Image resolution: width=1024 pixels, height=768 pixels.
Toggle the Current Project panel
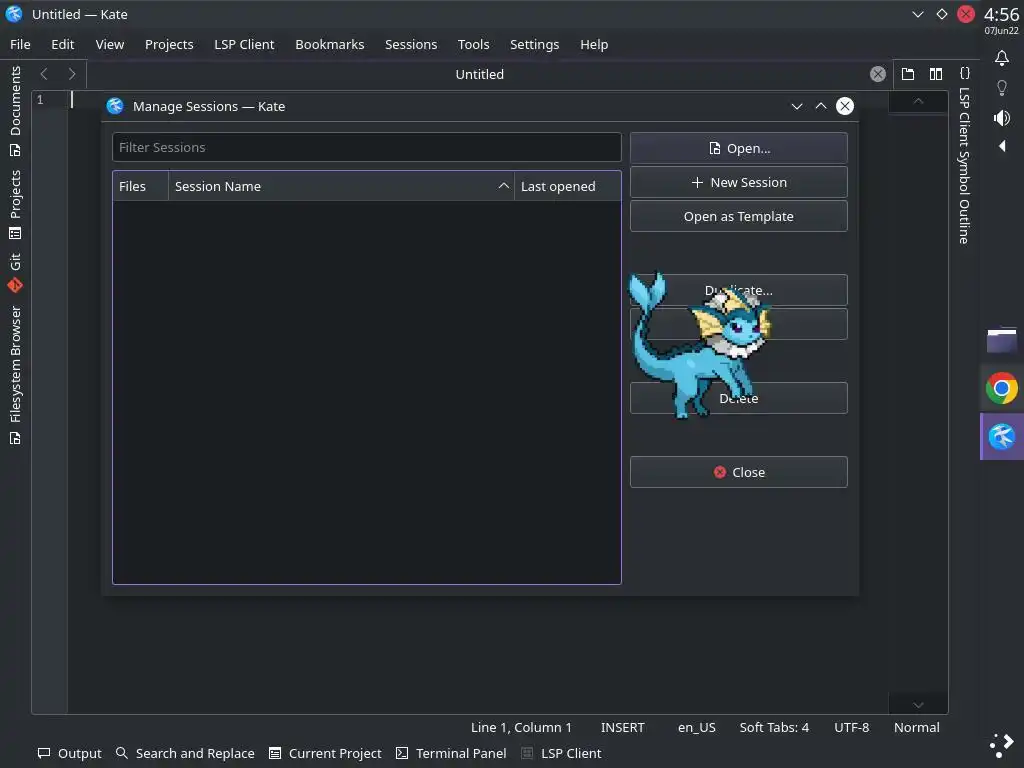coord(325,754)
